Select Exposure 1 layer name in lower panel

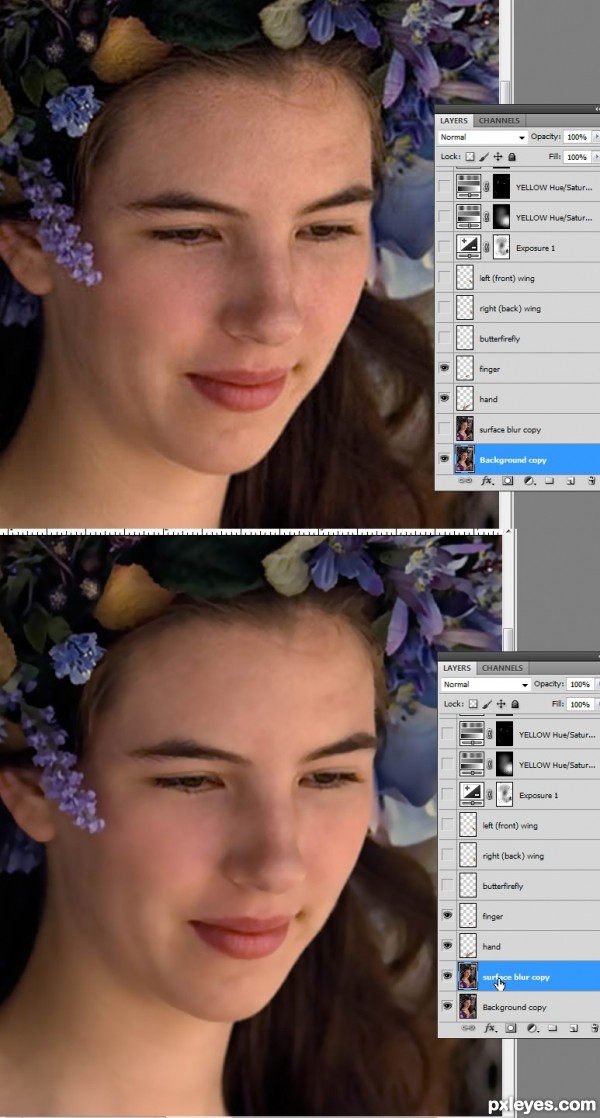[x=538, y=795]
